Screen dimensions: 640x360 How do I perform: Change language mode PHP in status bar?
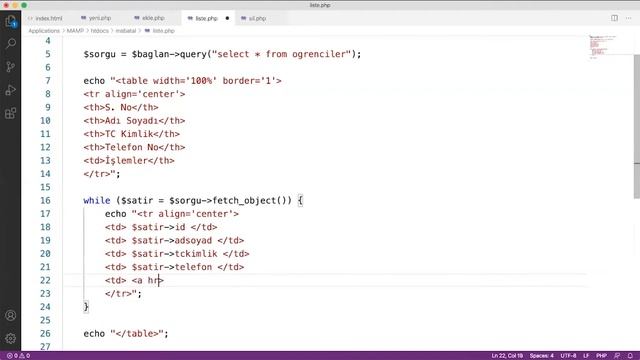601,356
